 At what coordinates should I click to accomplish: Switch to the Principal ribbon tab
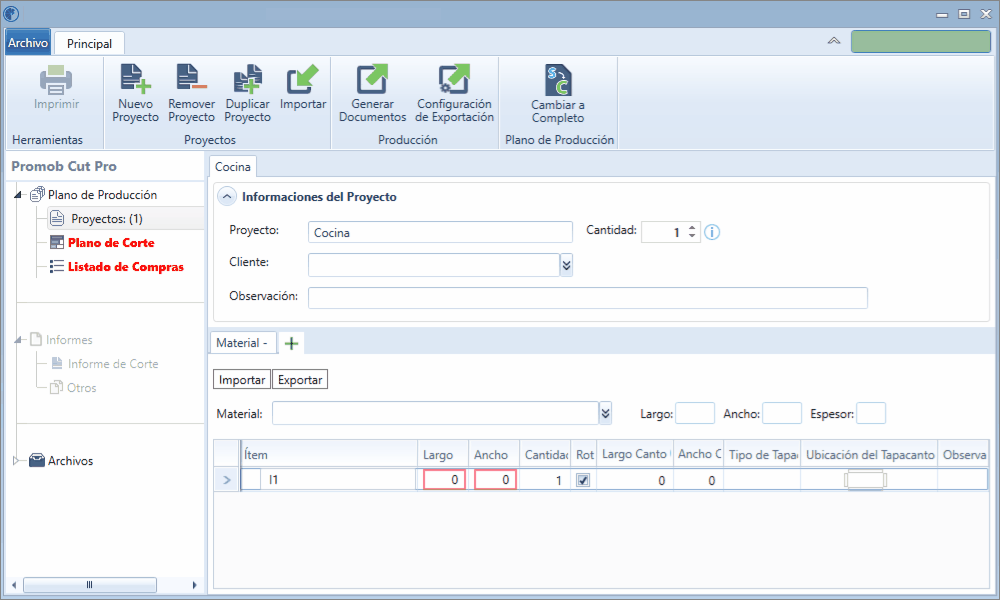[89, 43]
